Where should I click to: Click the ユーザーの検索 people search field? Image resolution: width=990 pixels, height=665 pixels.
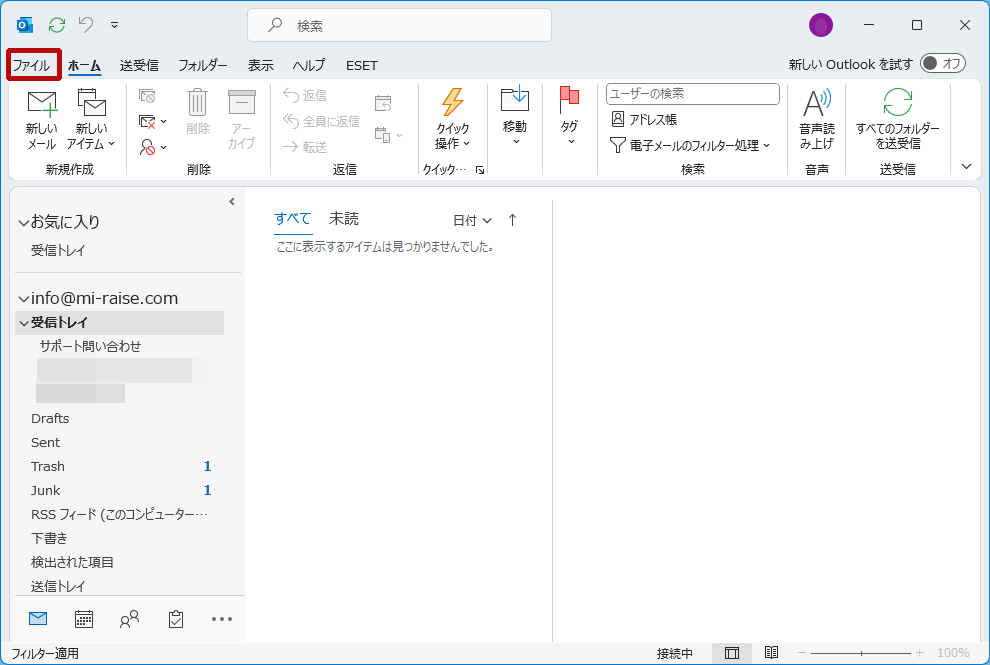692,94
